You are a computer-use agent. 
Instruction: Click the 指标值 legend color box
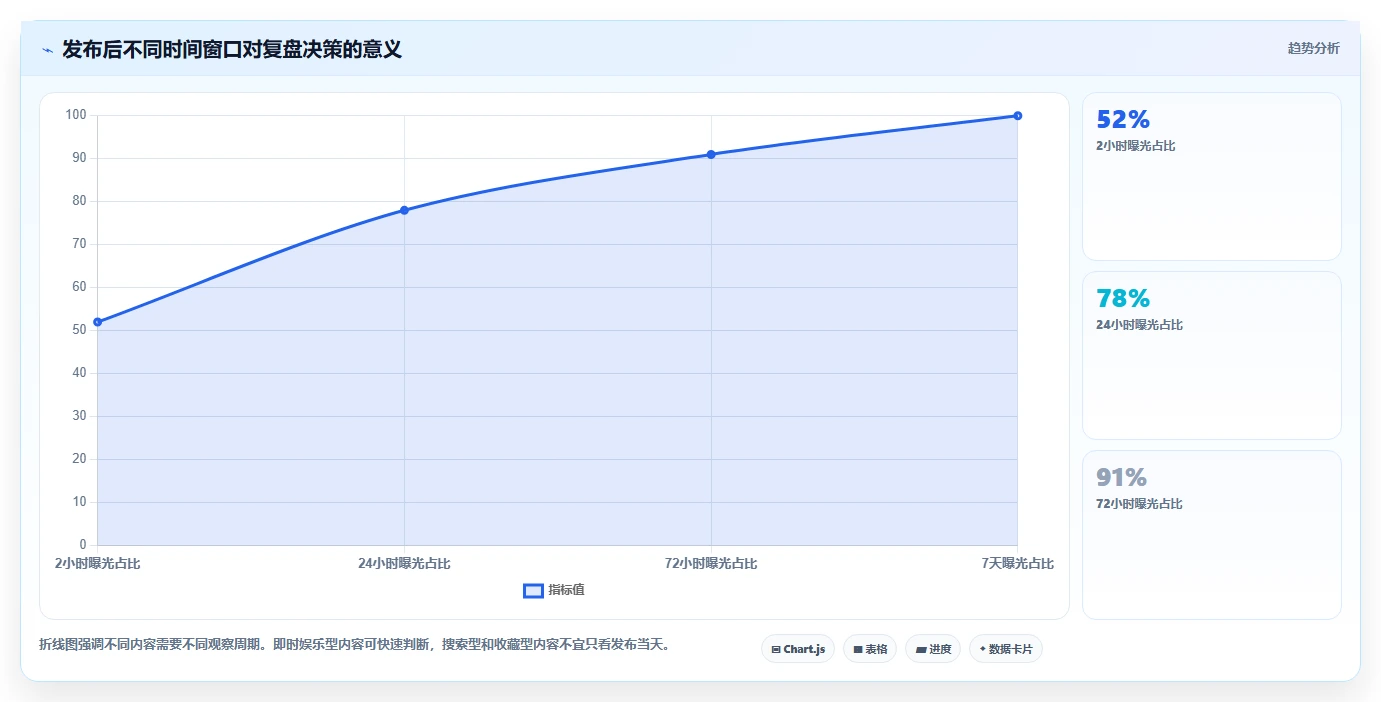pyautogui.click(x=533, y=590)
